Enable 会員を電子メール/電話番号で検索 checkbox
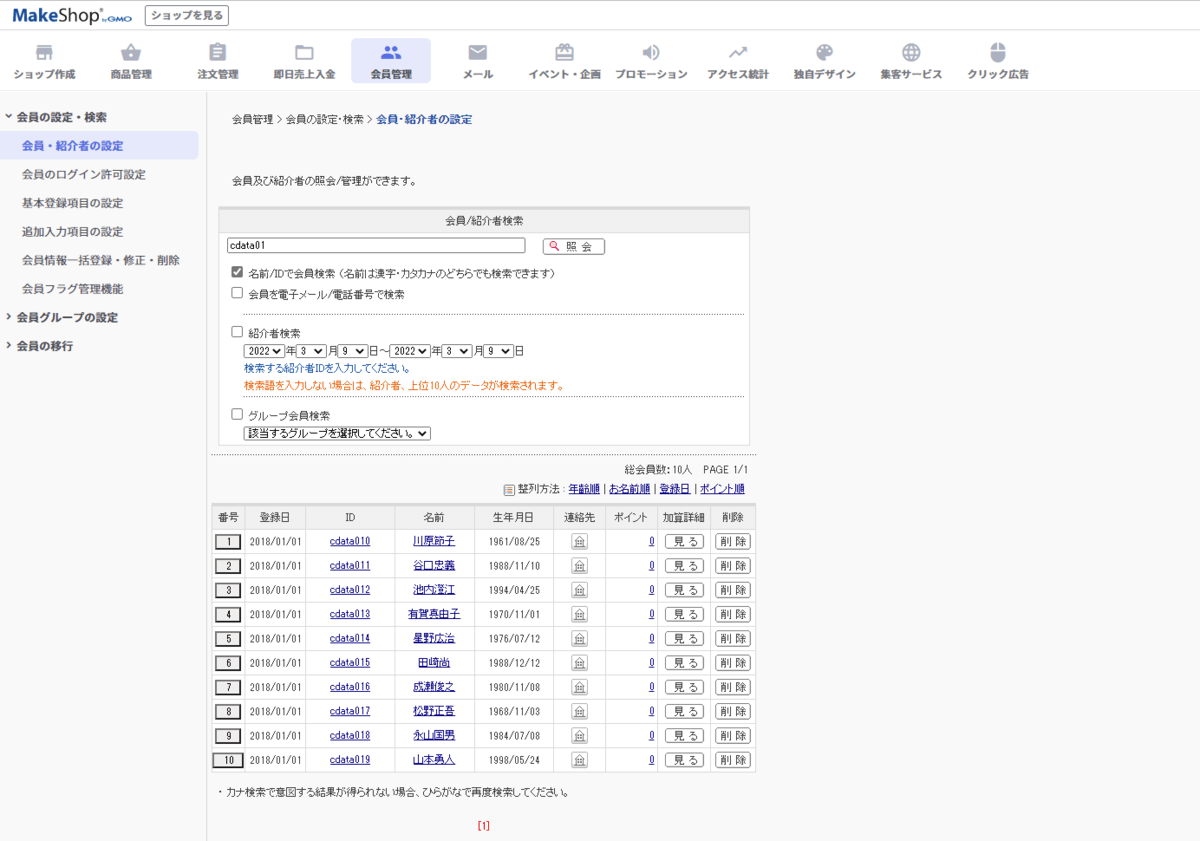 tap(237, 293)
